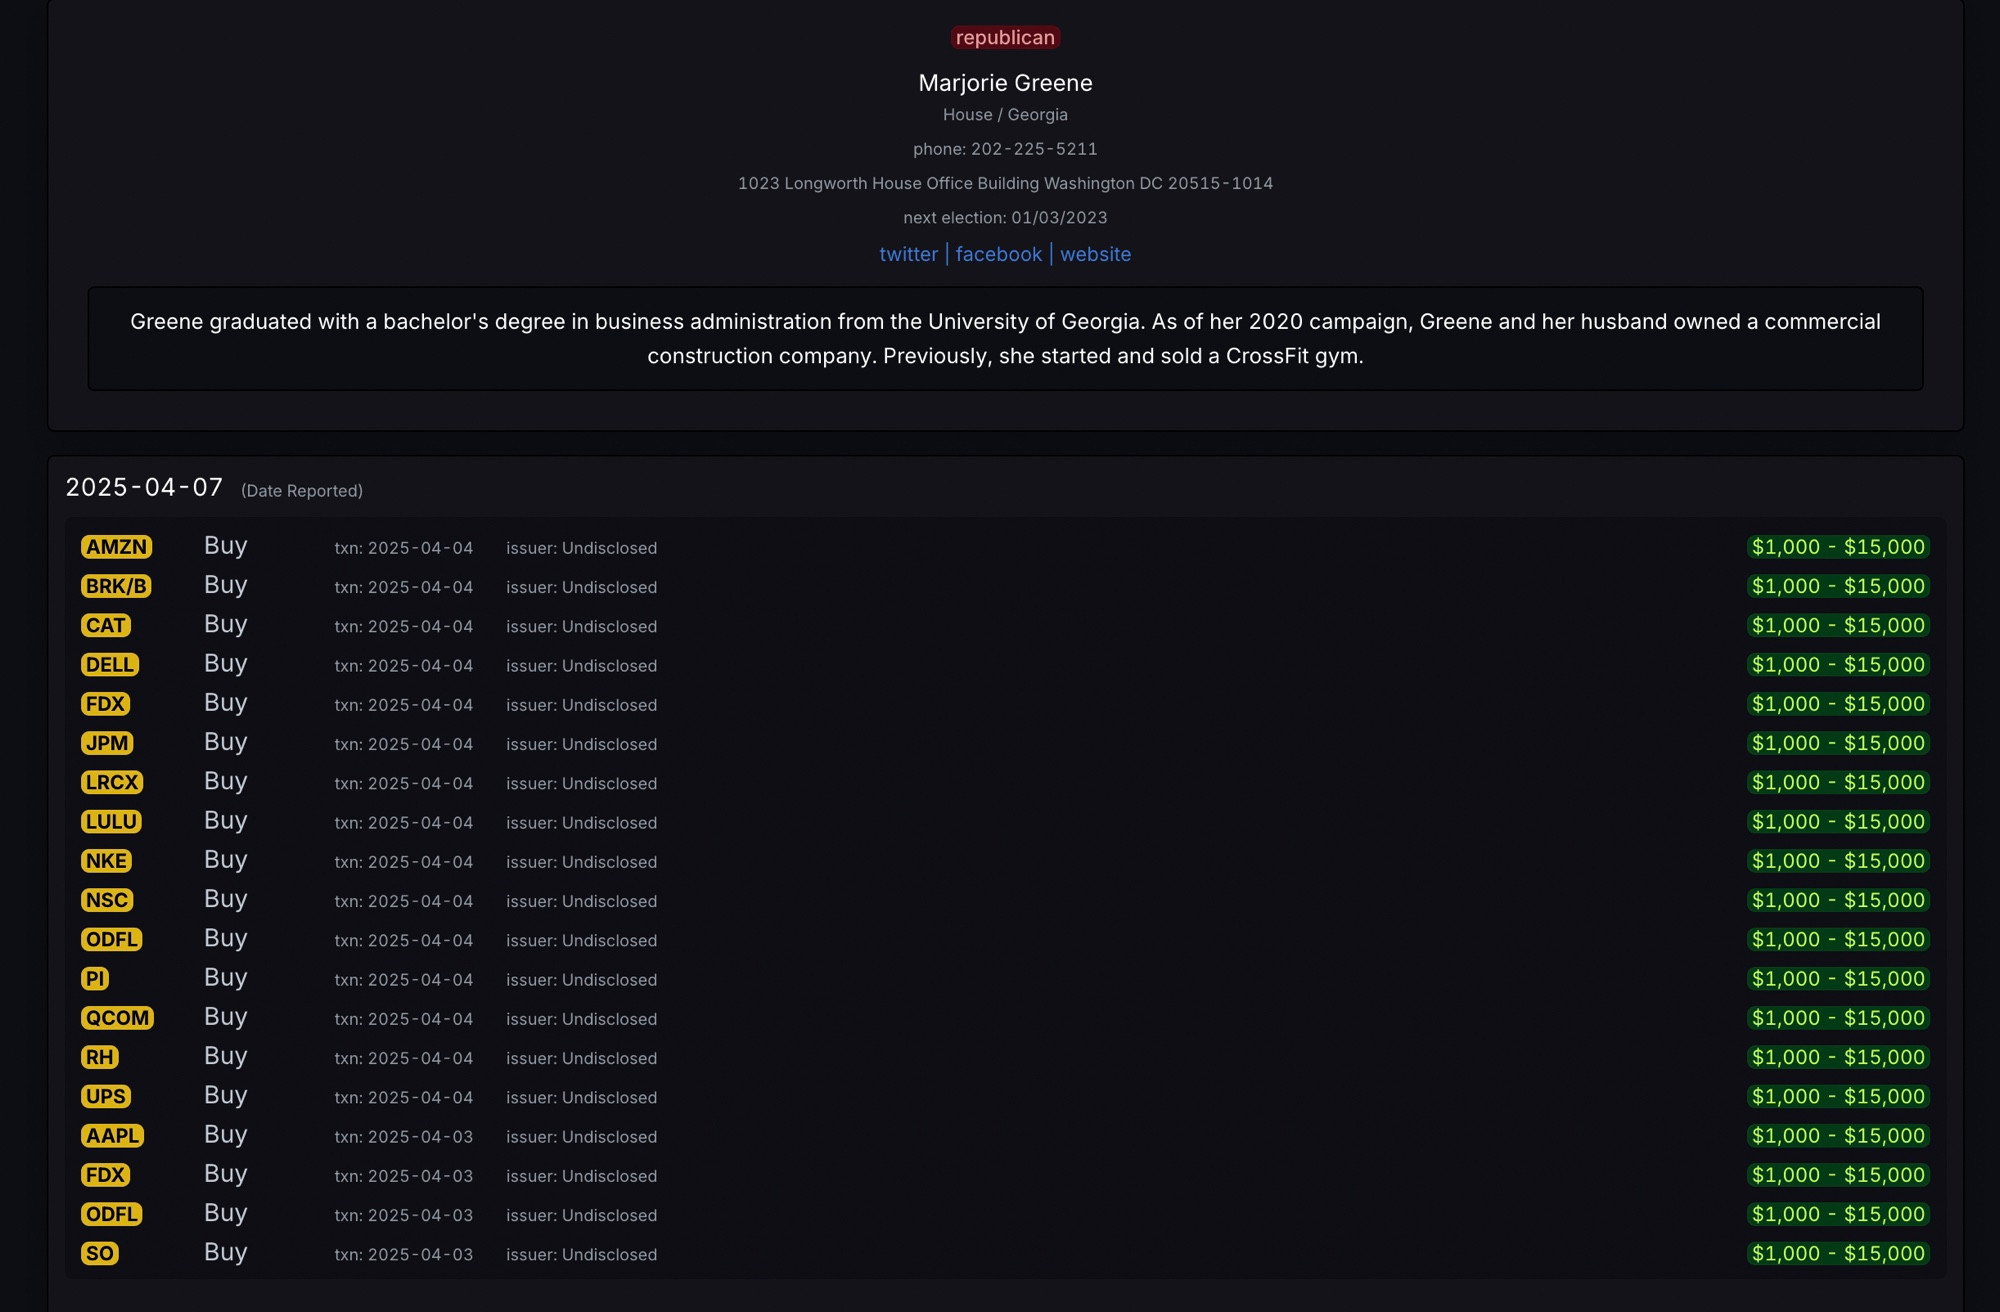Click the Greene biography paragraph
Screen dimensions: 2000x1312
click(1005, 339)
